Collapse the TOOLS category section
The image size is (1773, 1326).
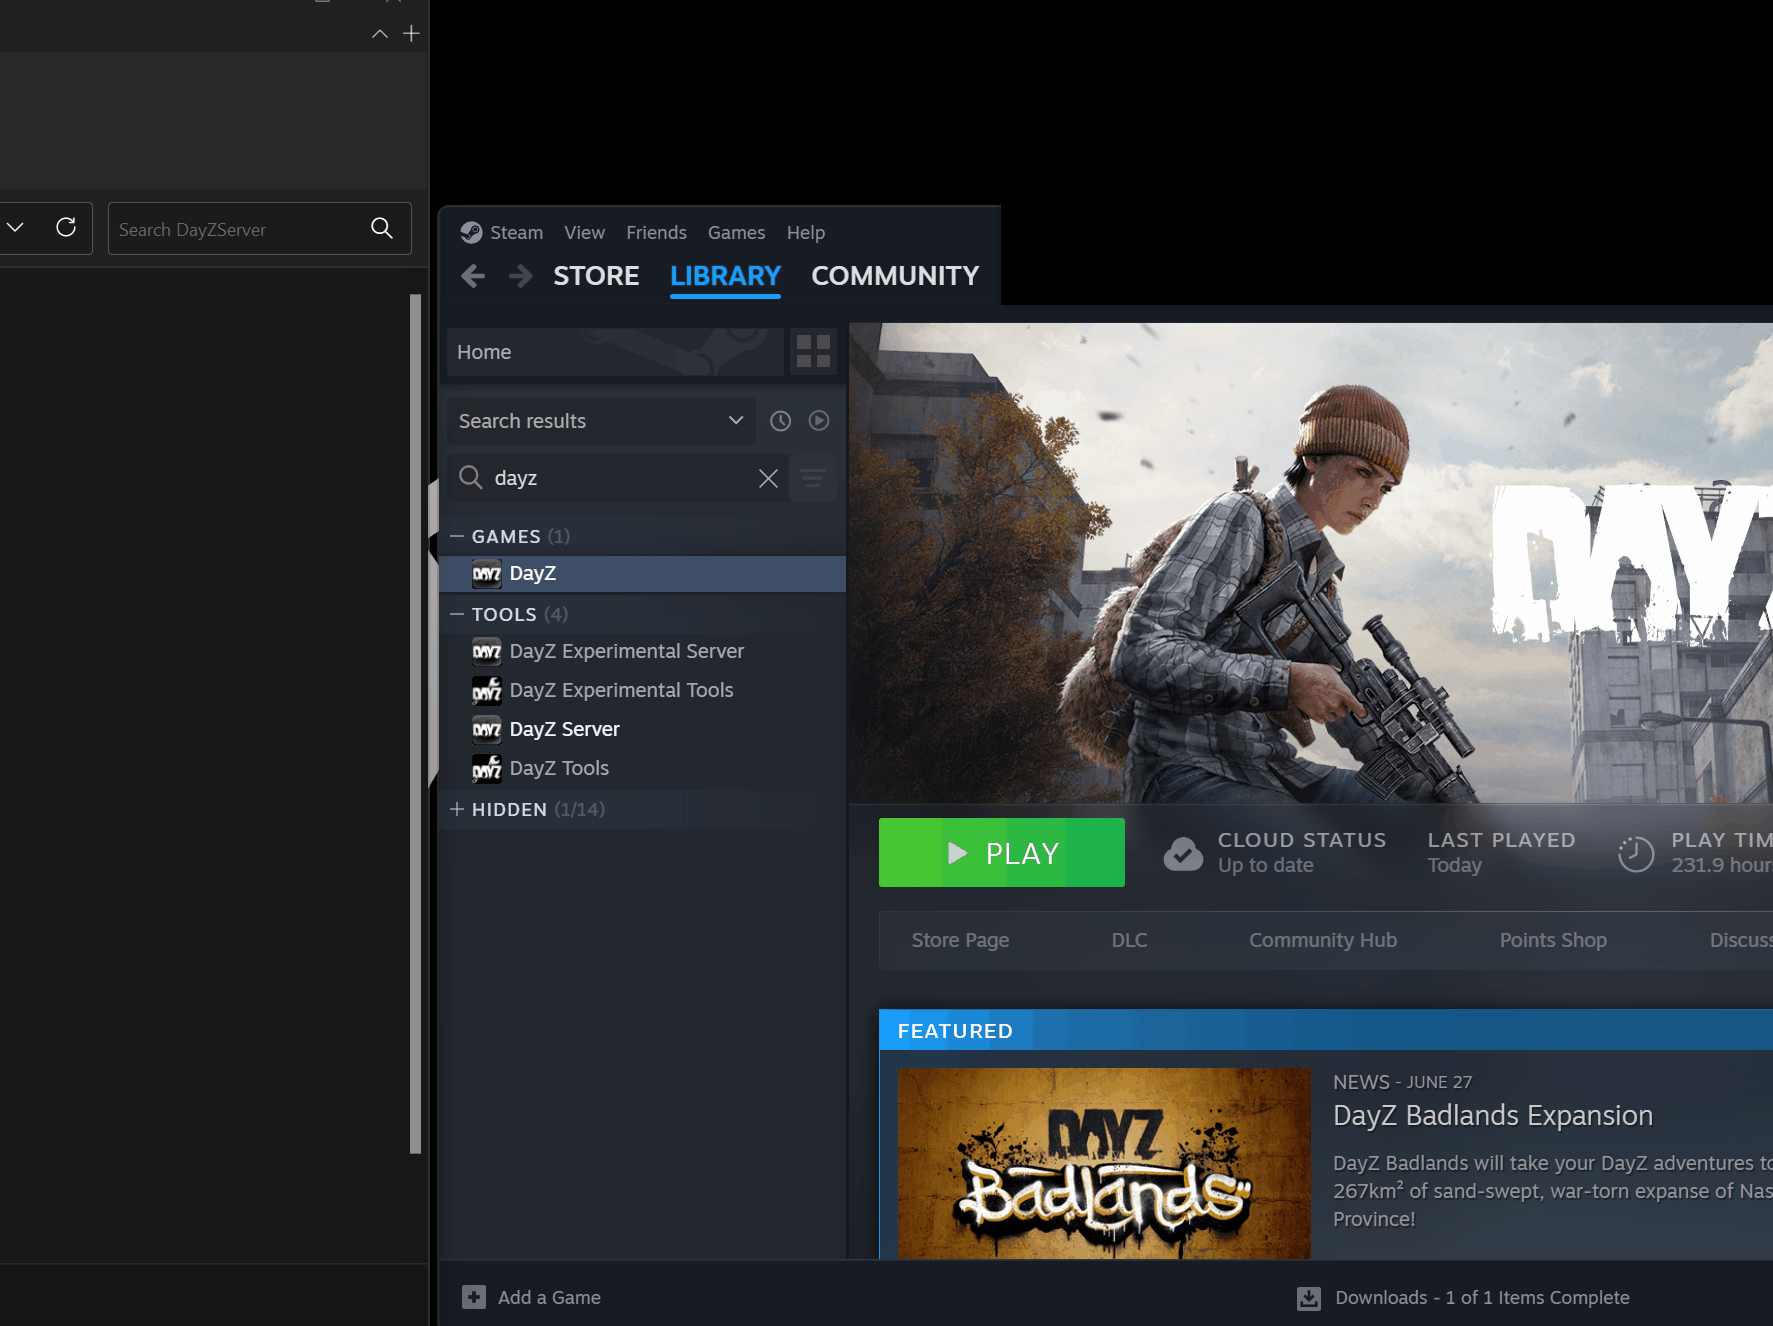pos(457,615)
